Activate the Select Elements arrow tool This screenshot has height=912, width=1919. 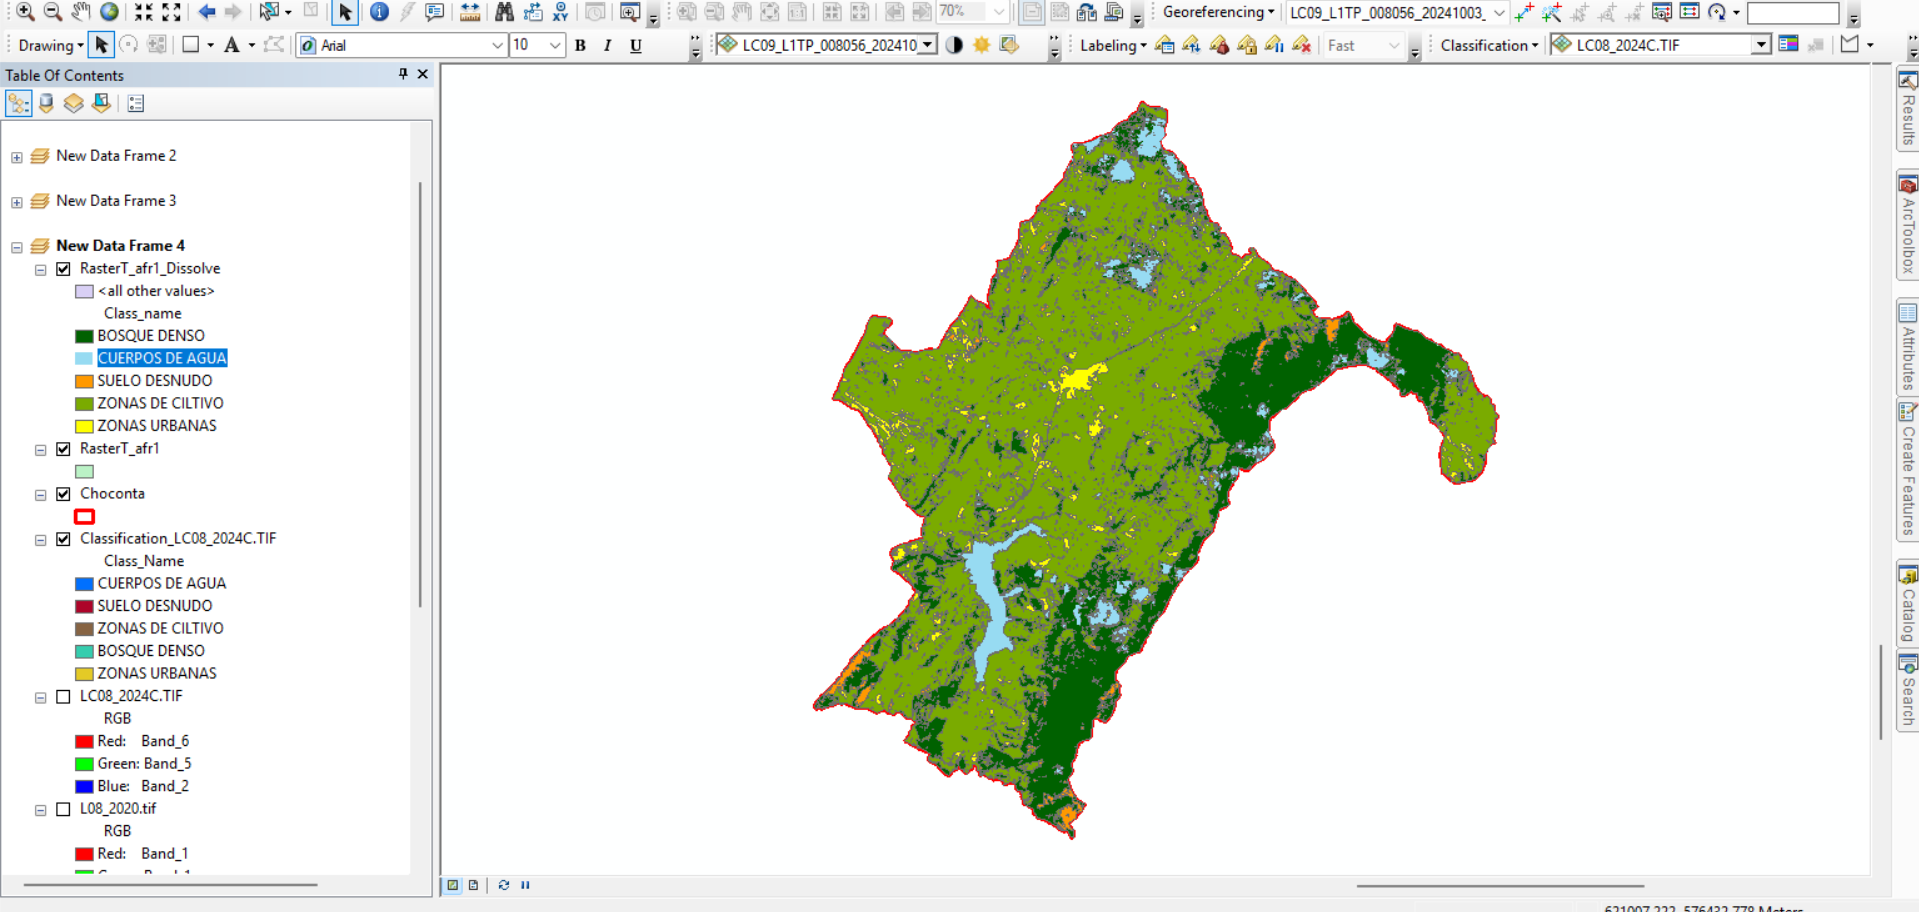coord(345,12)
